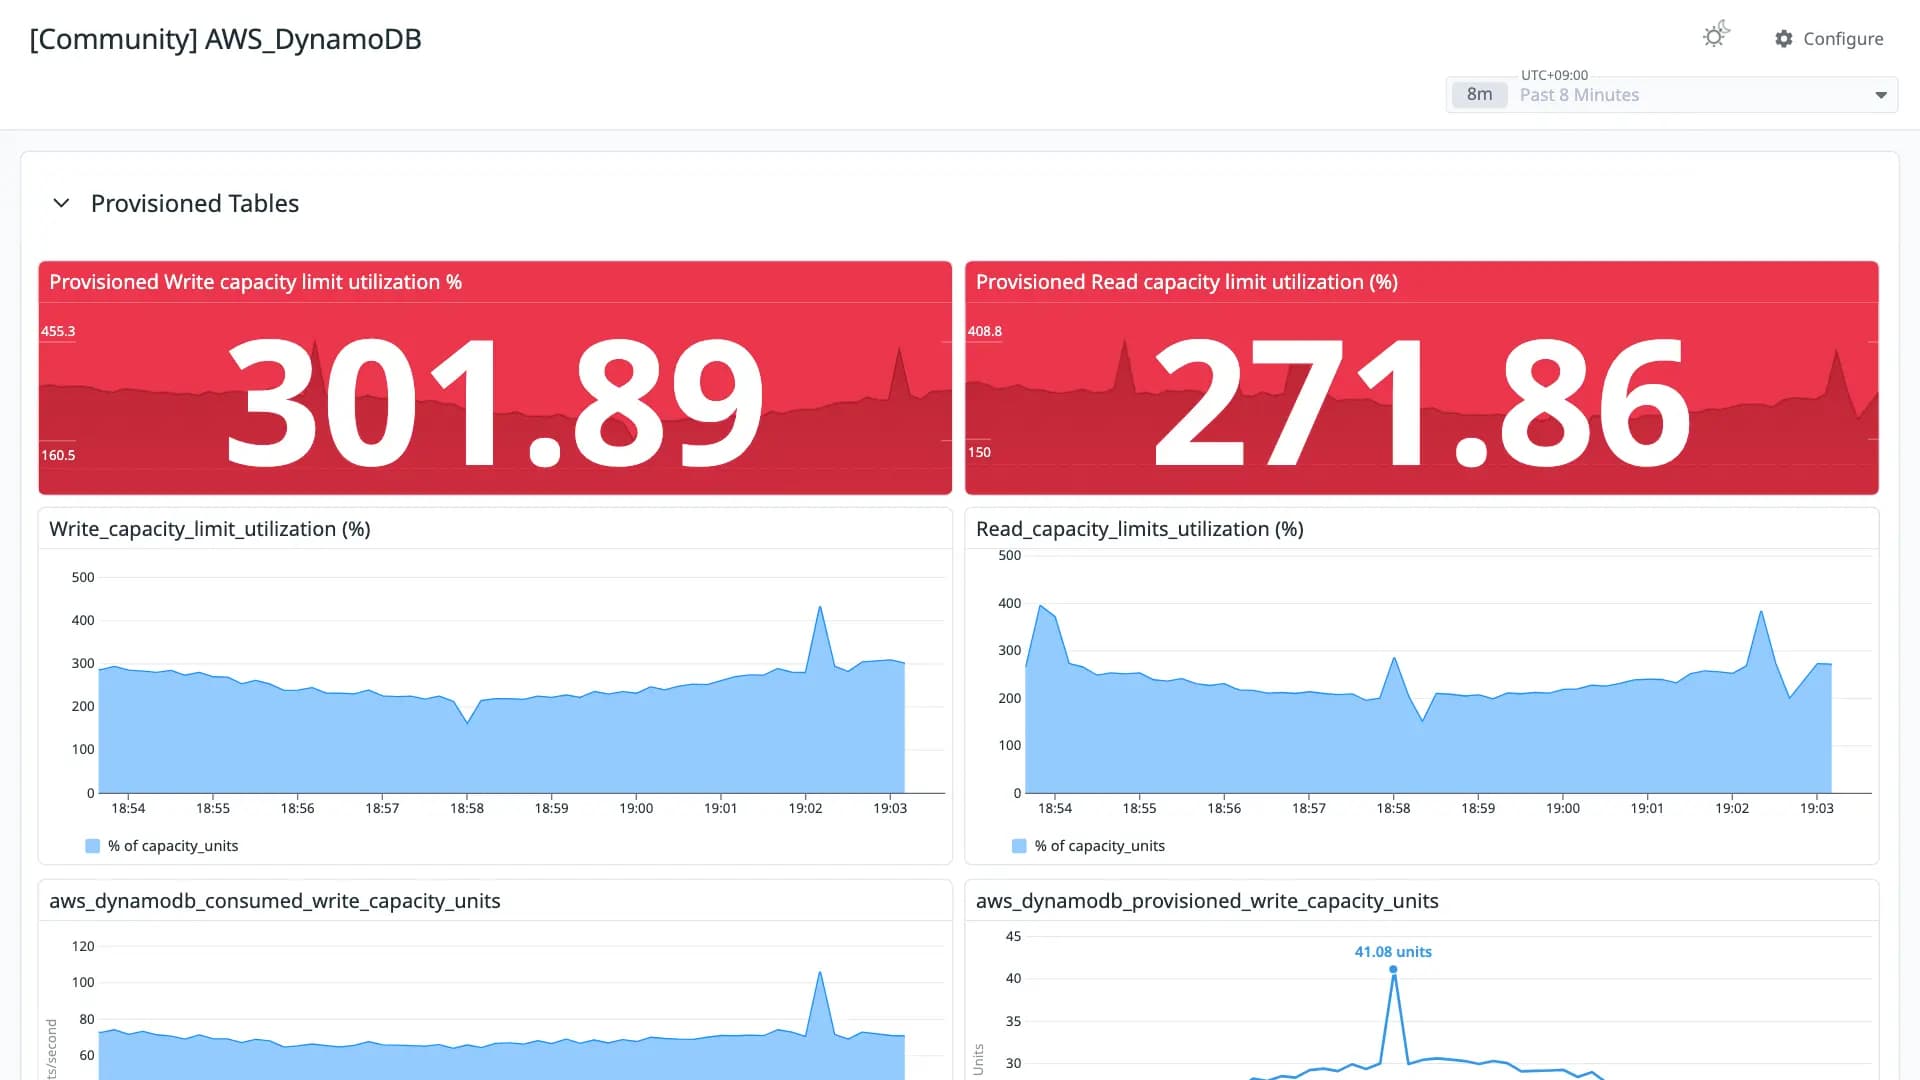The width and height of the screenshot is (1920, 1080).
Task: Click the Read_capacity_limits_utilization (%) title
Action: pyautogui.click(x=1139, y=529)
